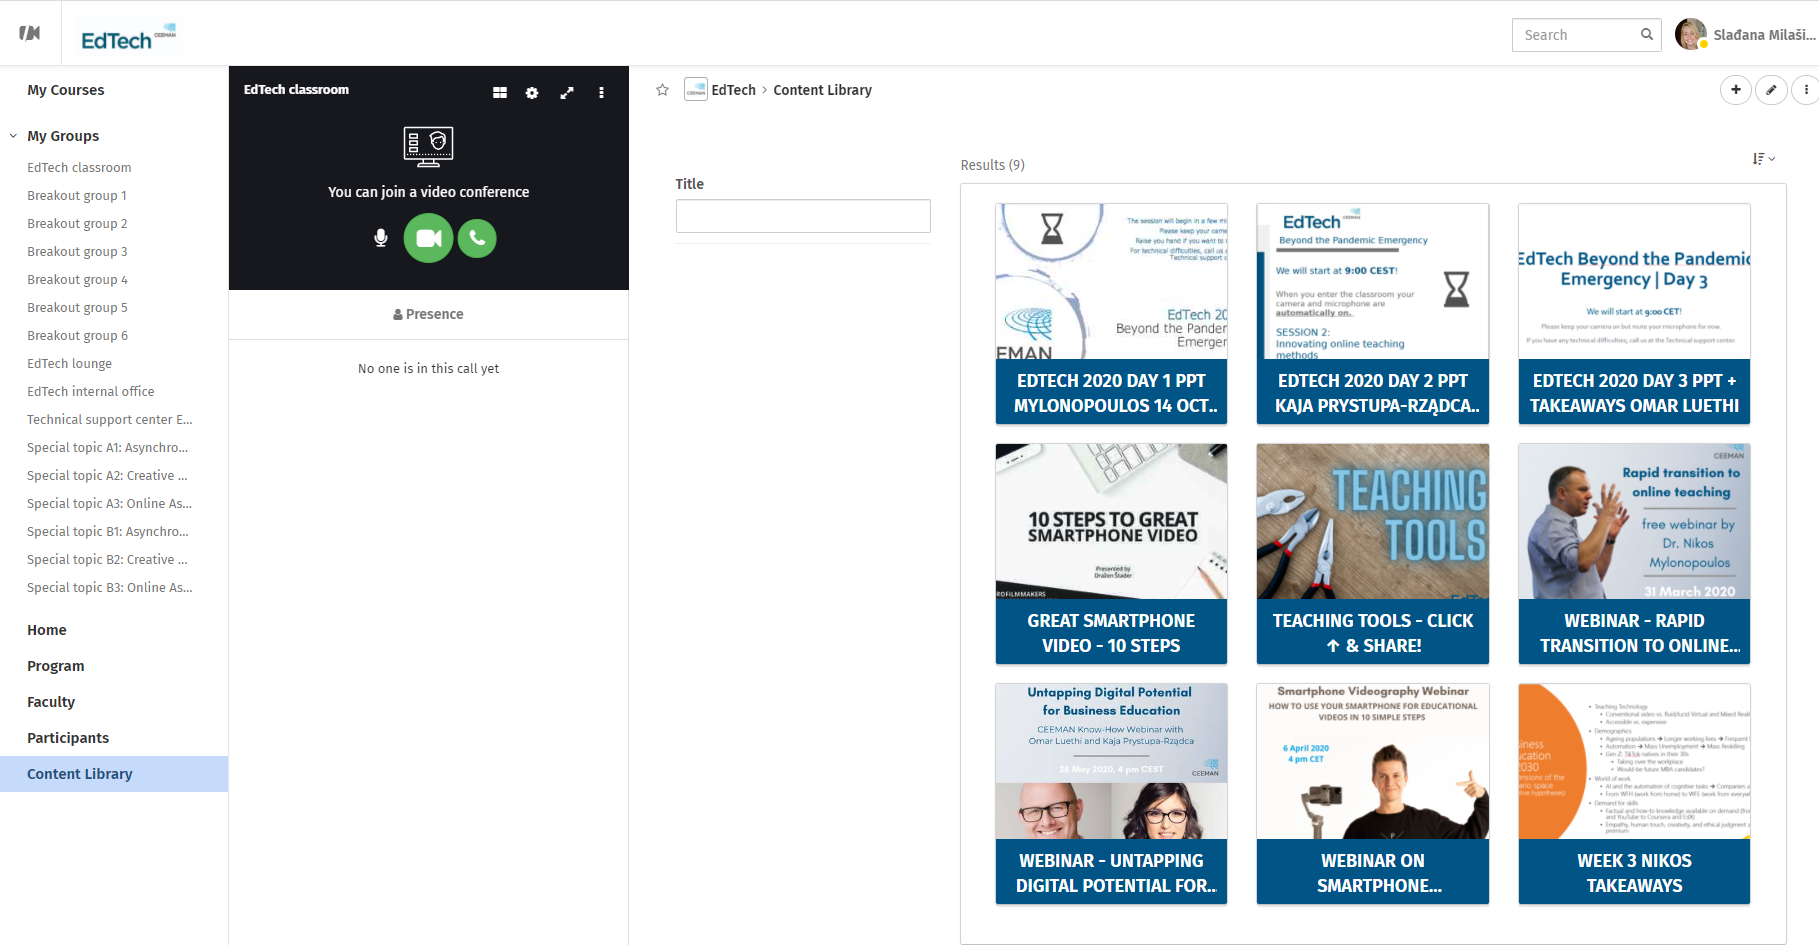Open Breakout group 2

(x=77, y=224)
